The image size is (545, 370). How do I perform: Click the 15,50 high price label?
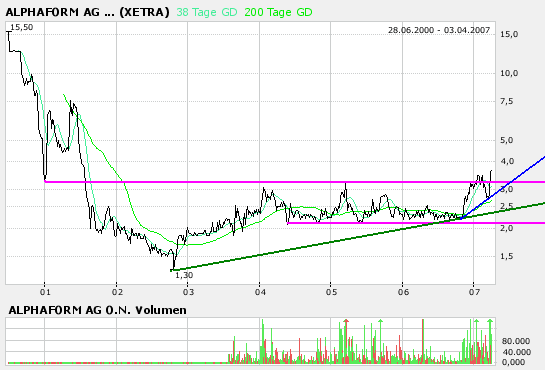21,27
